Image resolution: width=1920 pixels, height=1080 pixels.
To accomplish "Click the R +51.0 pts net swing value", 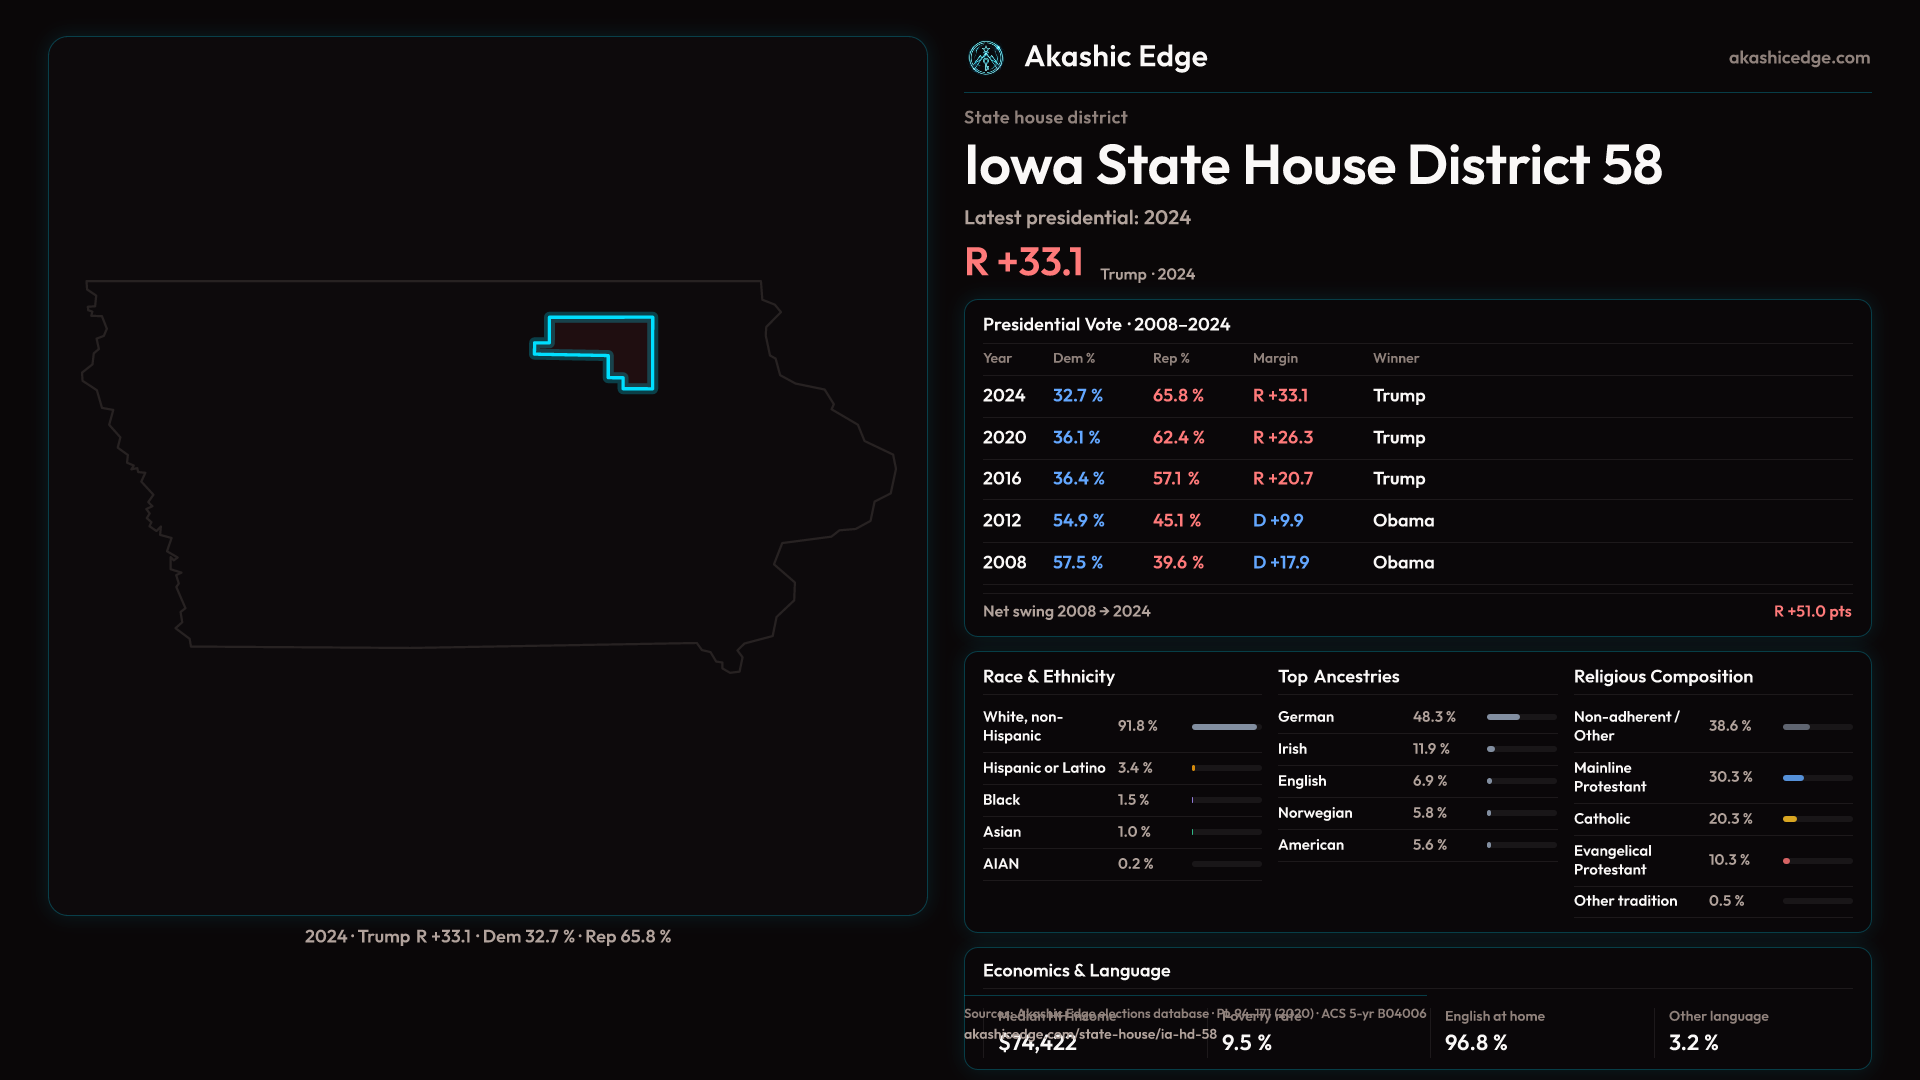I will click(x=1811, y=611).
